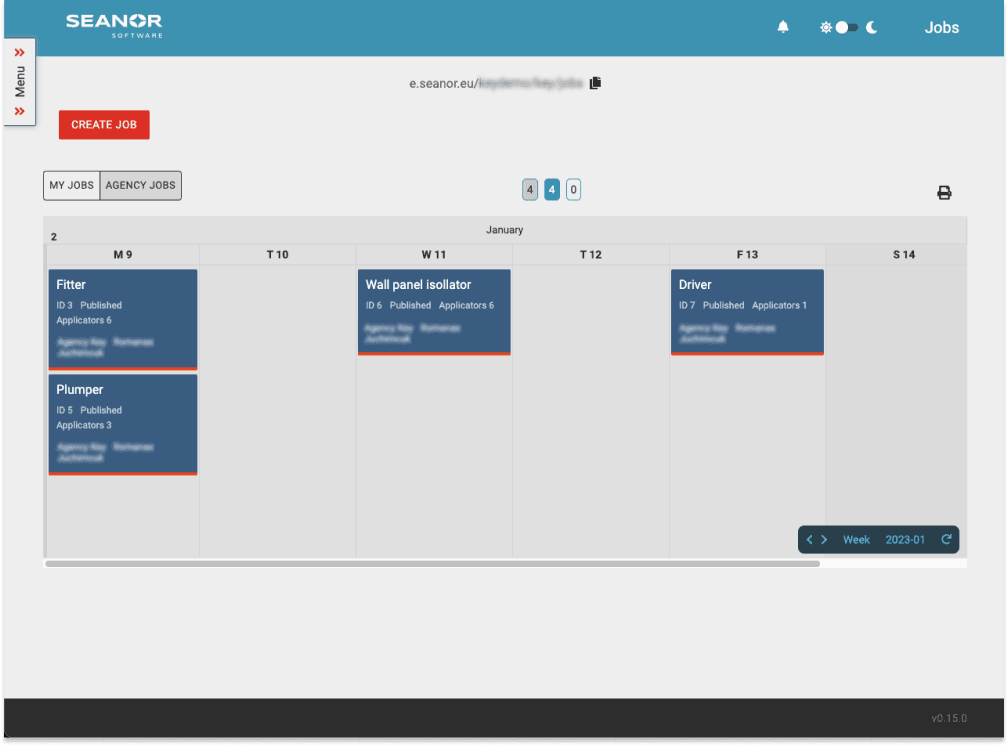Toggle the grey '4' job count filter
Viewport: 1008px width, 746px height.
[x=530, y=189]
